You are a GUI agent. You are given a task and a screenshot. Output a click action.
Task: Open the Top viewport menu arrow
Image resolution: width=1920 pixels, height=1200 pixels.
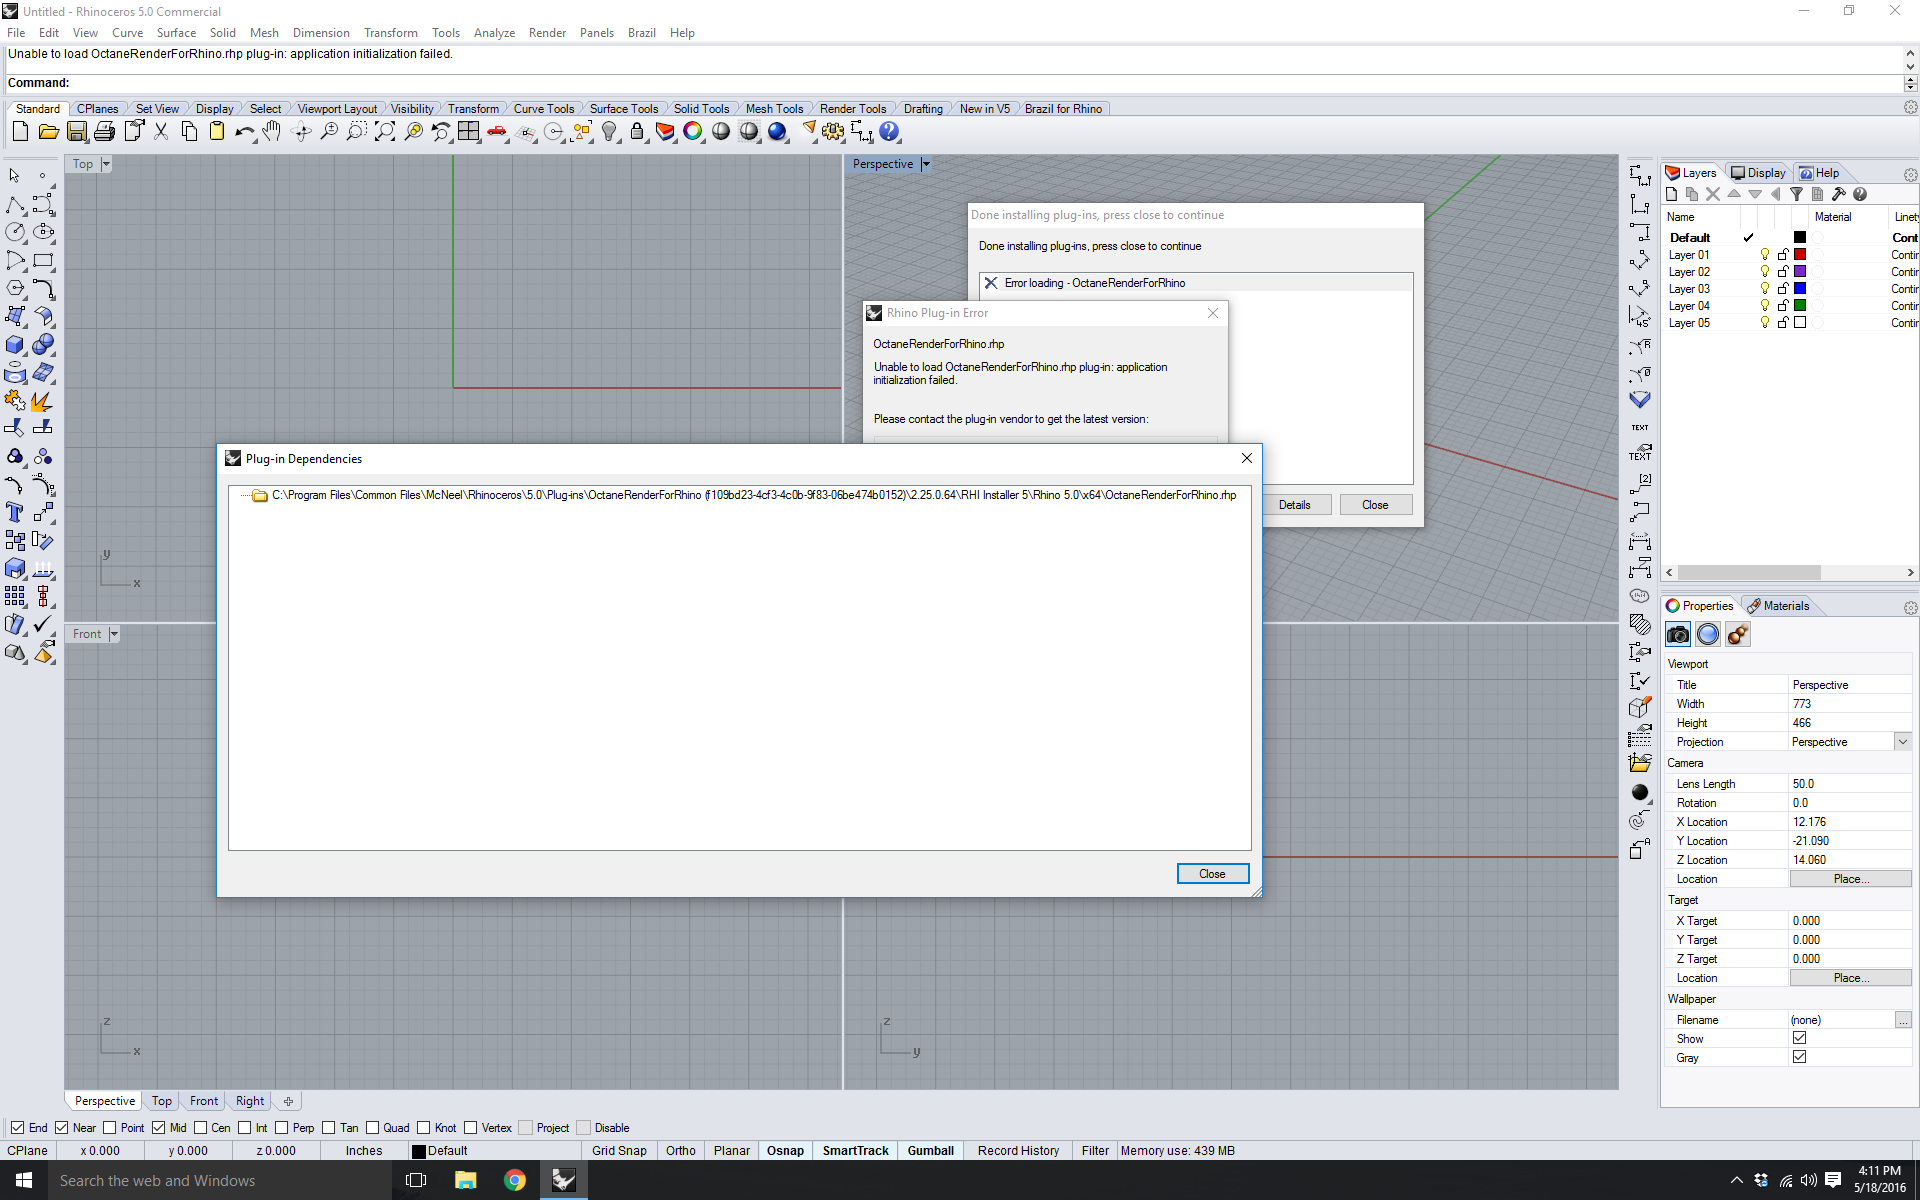tap(106, 164)
